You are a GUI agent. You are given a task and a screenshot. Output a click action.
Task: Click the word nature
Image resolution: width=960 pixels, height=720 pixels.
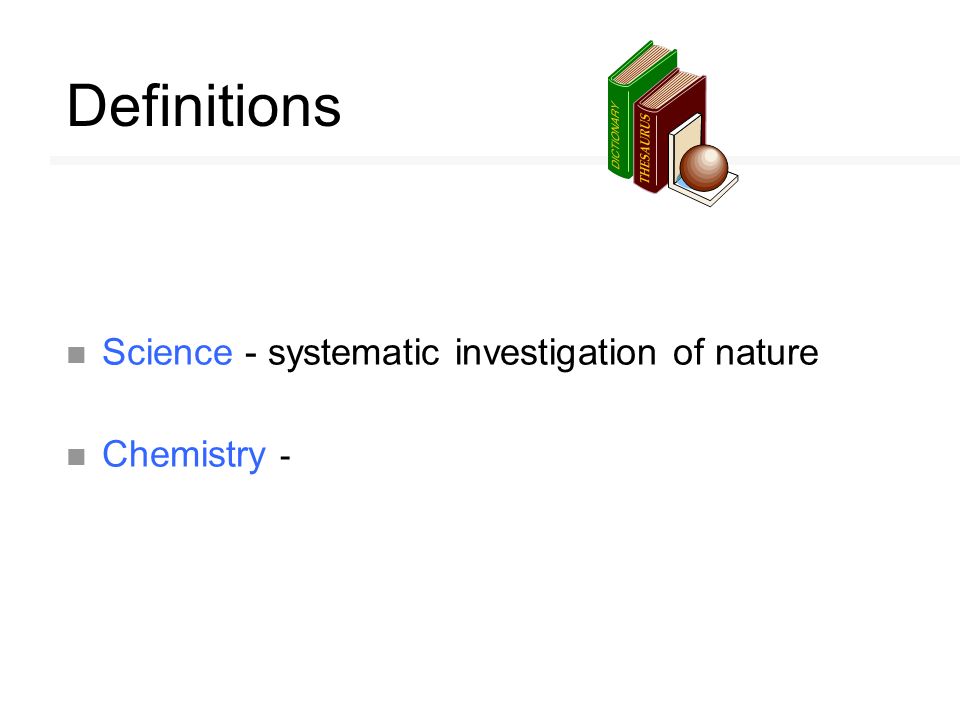tap(767, 353)
